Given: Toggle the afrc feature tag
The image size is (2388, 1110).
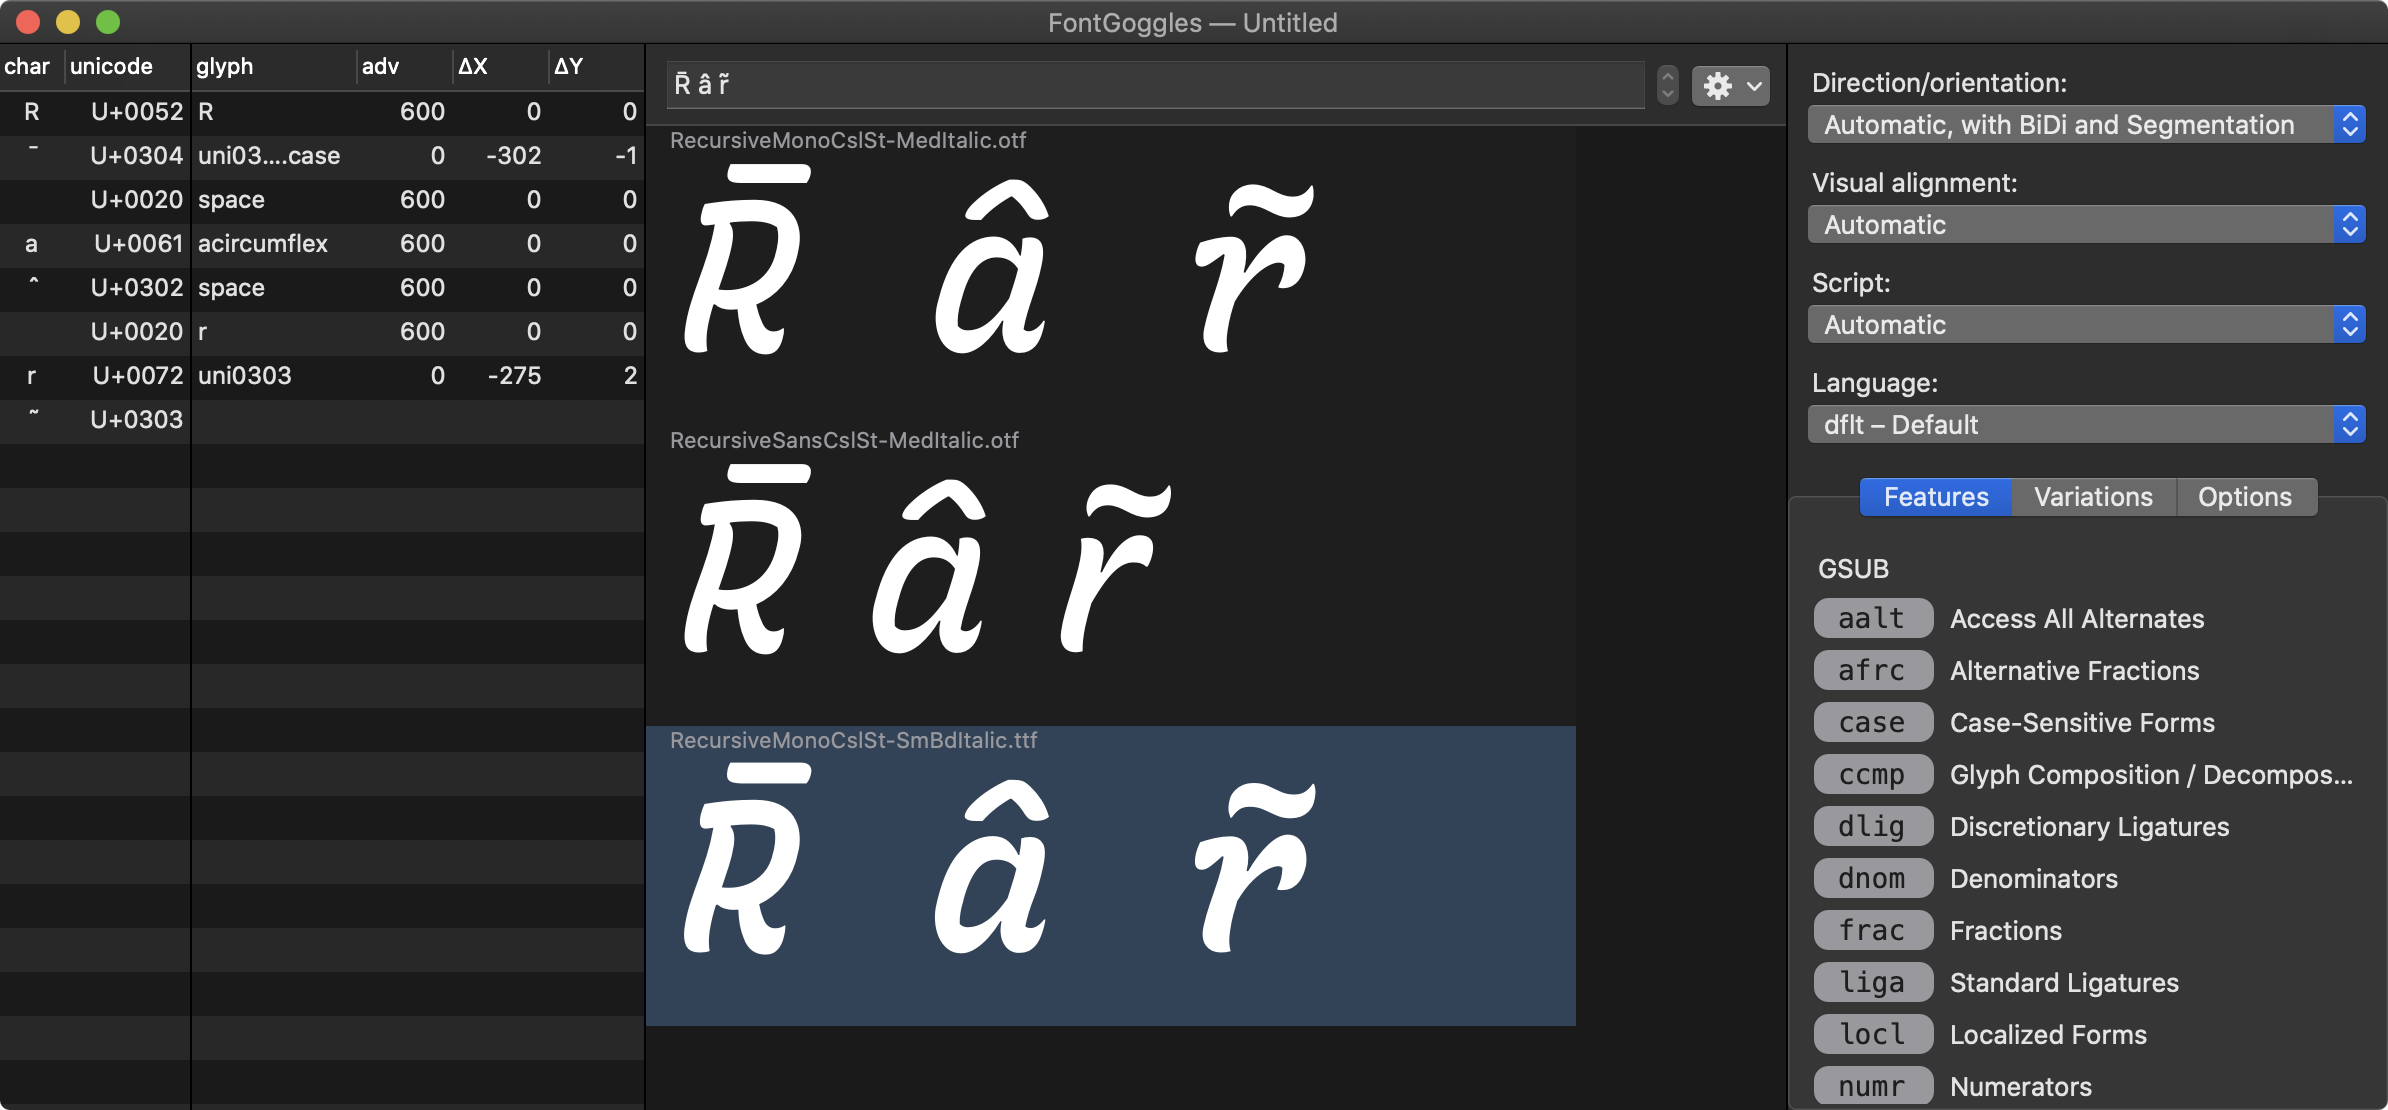Looking at the screenshot, I should (1873, 670).
